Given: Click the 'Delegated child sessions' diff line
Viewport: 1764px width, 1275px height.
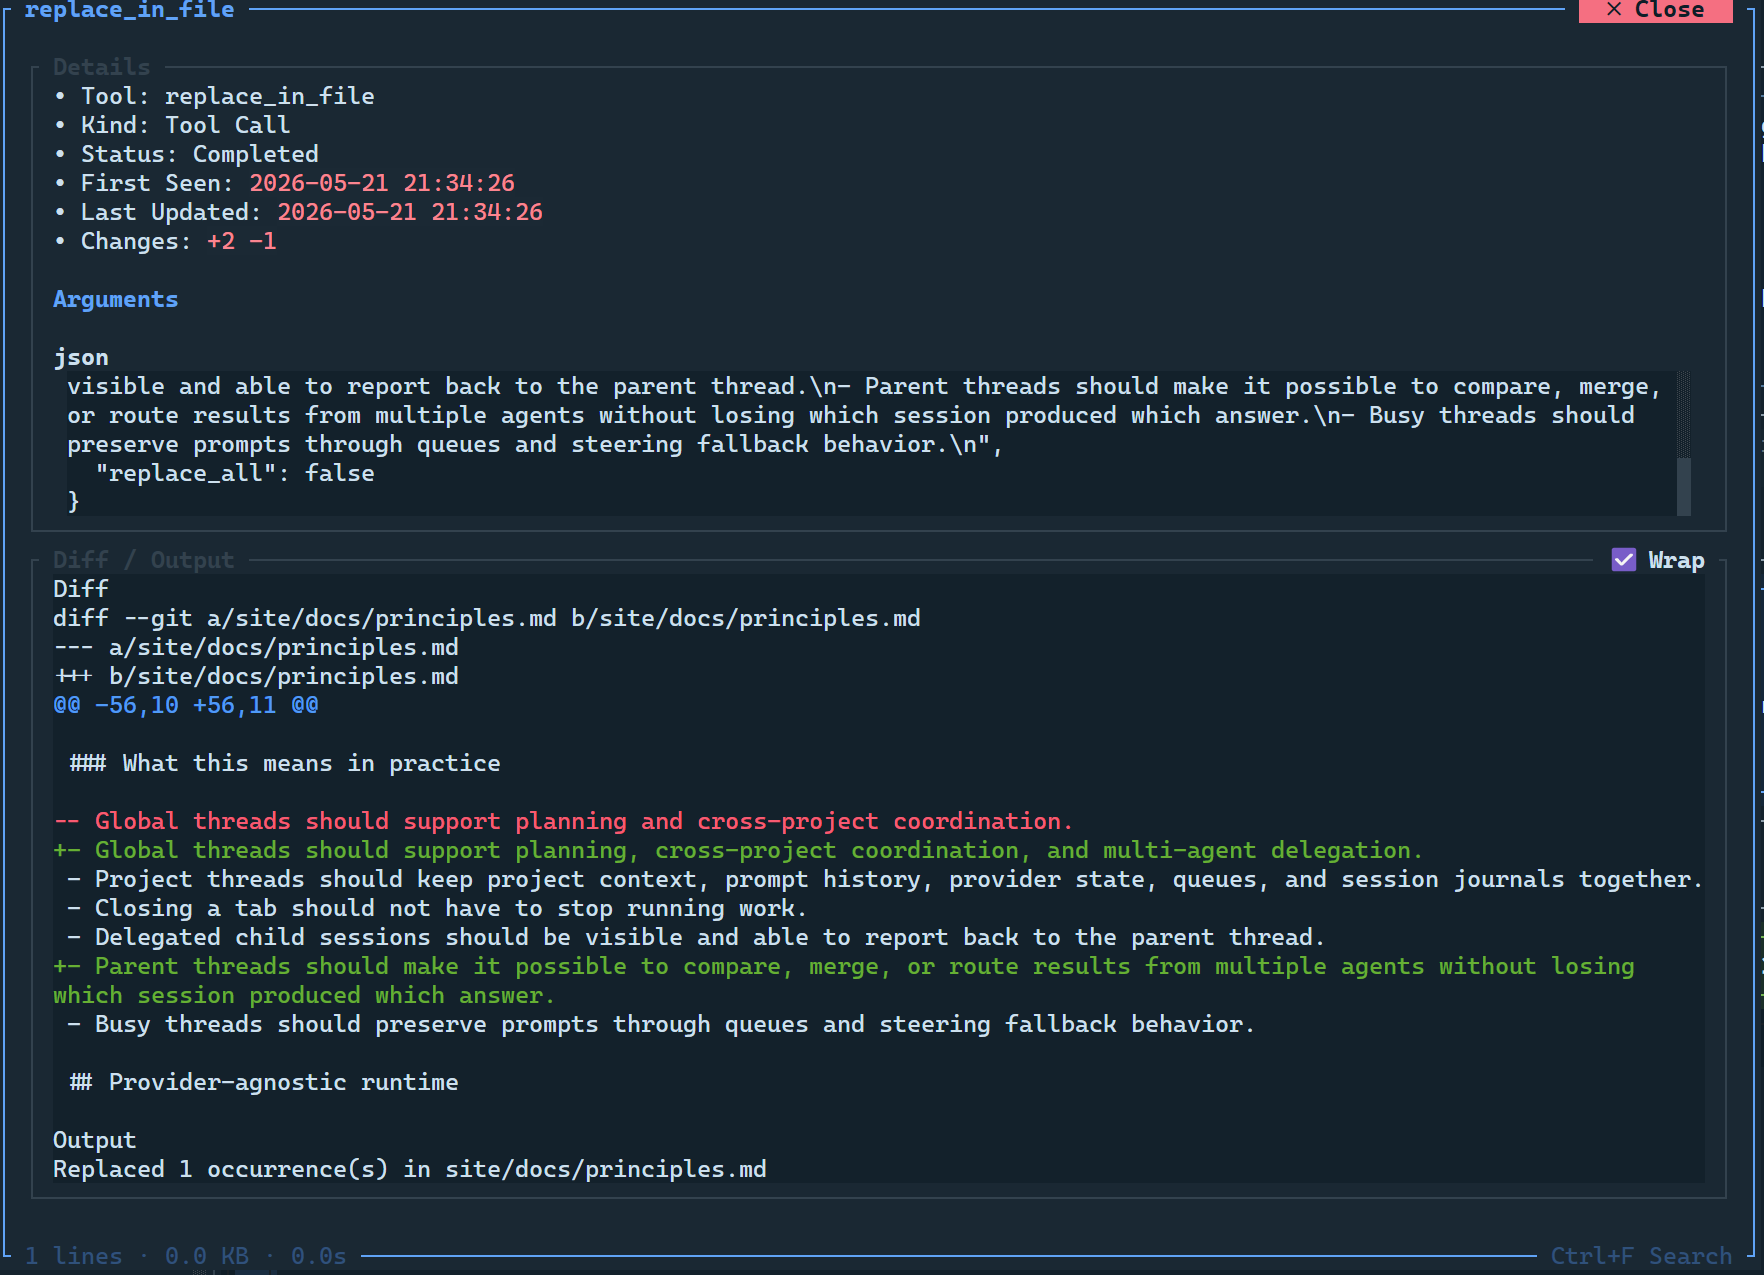Looking at the screenshot, I should 696,937.
